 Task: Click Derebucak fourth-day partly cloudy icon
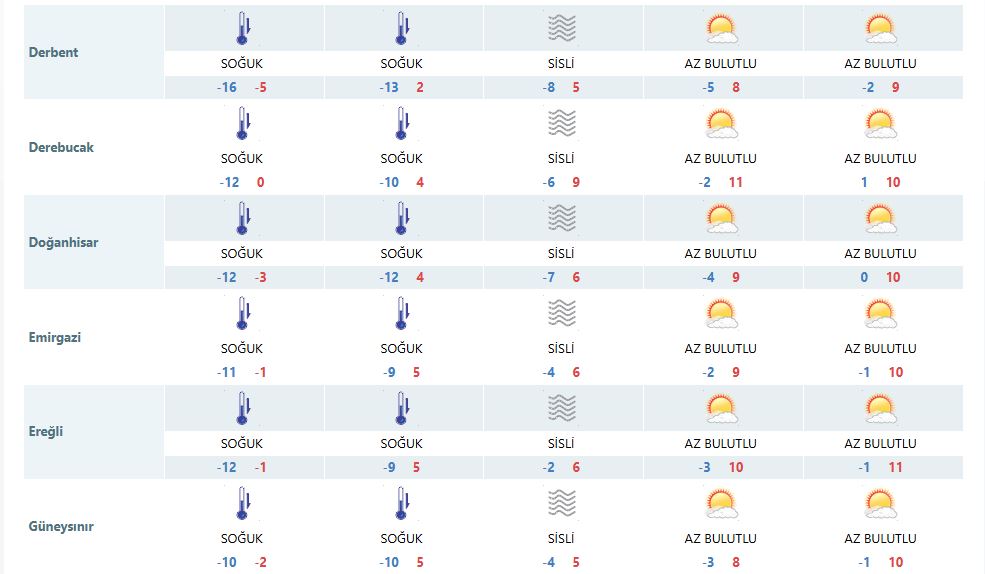click(721, 123)
